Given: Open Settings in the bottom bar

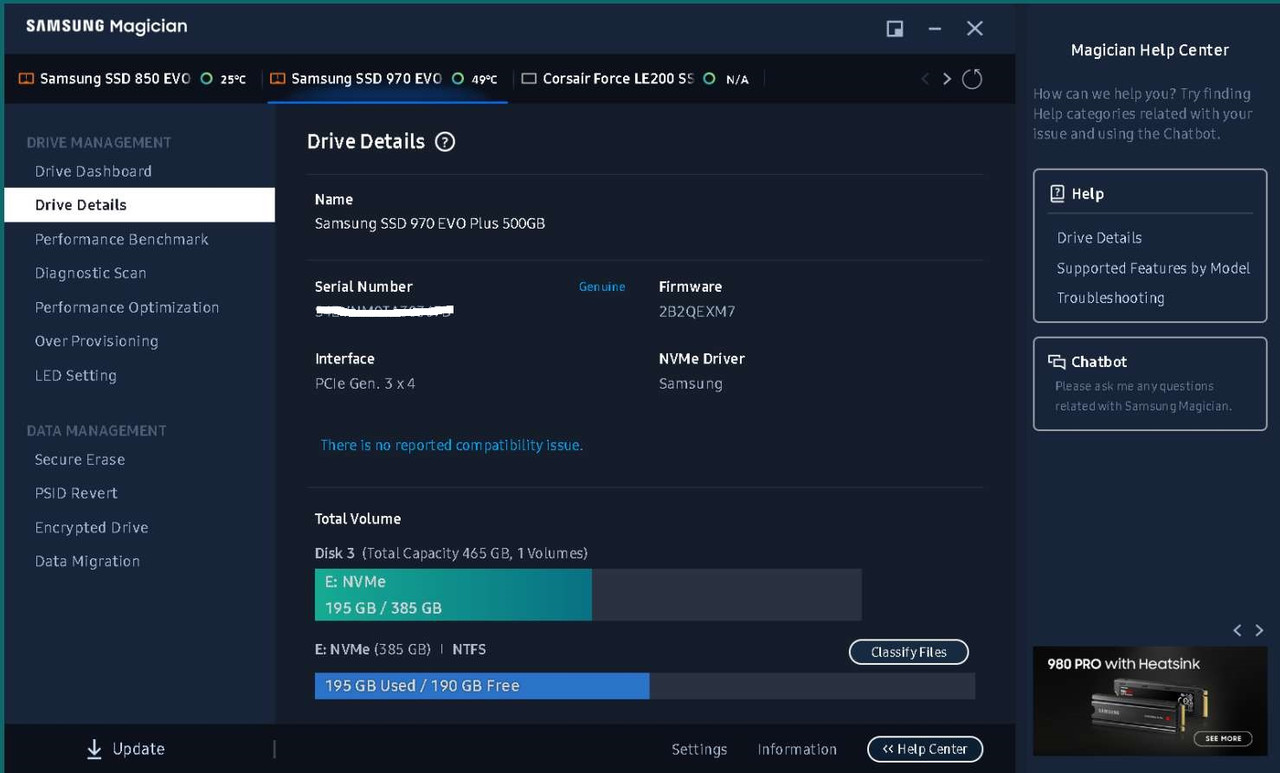Looking at the screenshot, I should (x=699, y=749).
